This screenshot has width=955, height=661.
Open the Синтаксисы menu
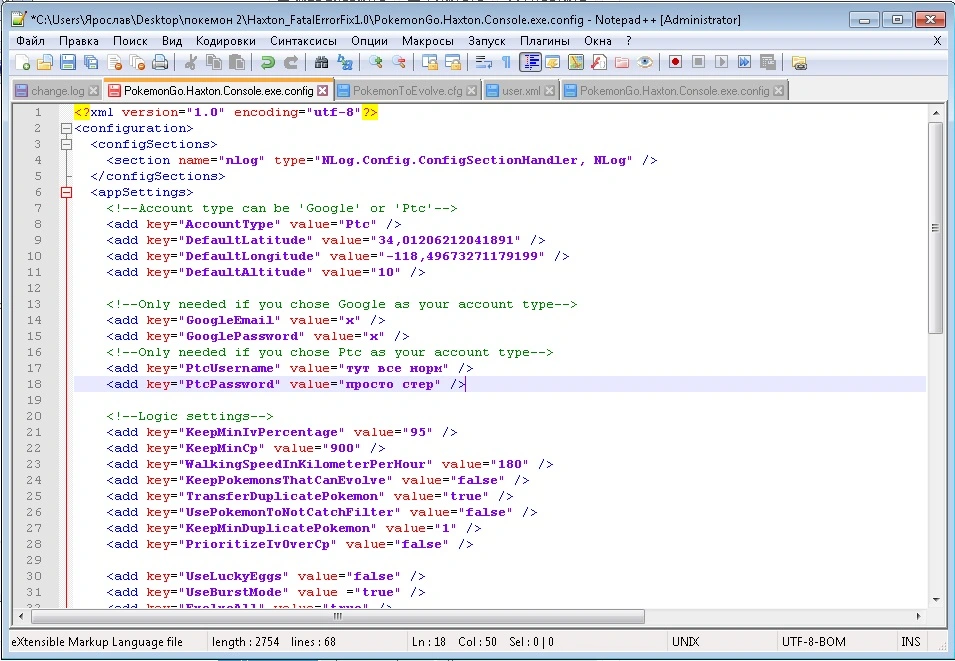[303, 41]
